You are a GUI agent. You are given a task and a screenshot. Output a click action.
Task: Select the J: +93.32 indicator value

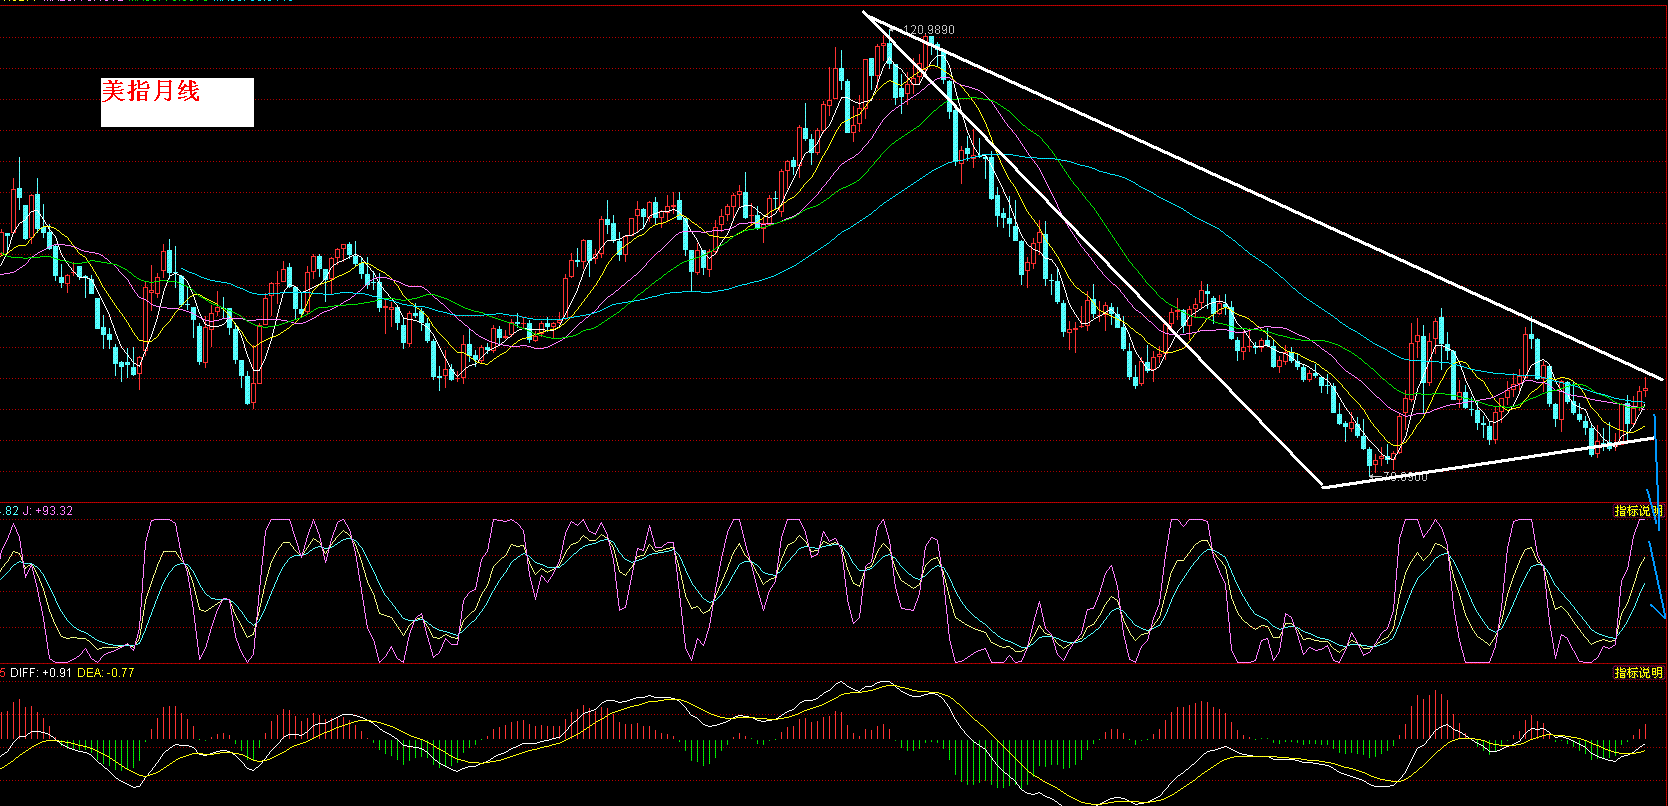click(47, 511)
